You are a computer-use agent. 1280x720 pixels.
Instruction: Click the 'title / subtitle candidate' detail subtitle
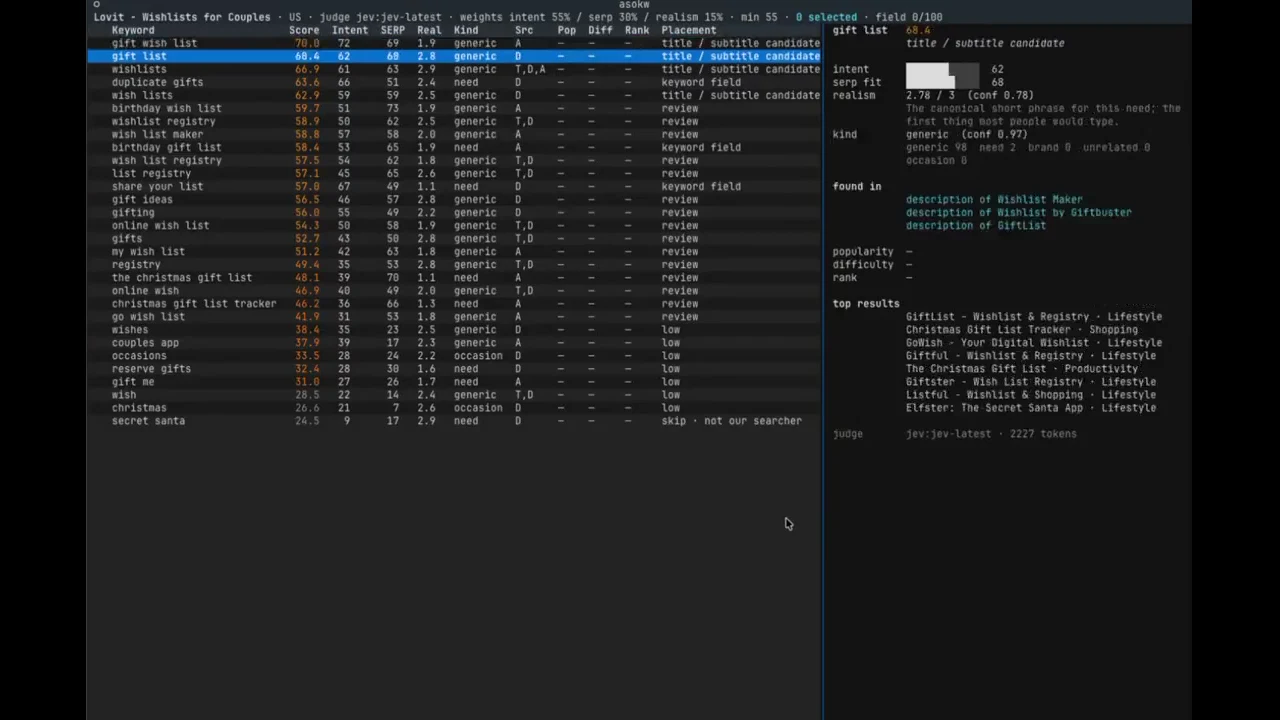click(x=985, y=43)
